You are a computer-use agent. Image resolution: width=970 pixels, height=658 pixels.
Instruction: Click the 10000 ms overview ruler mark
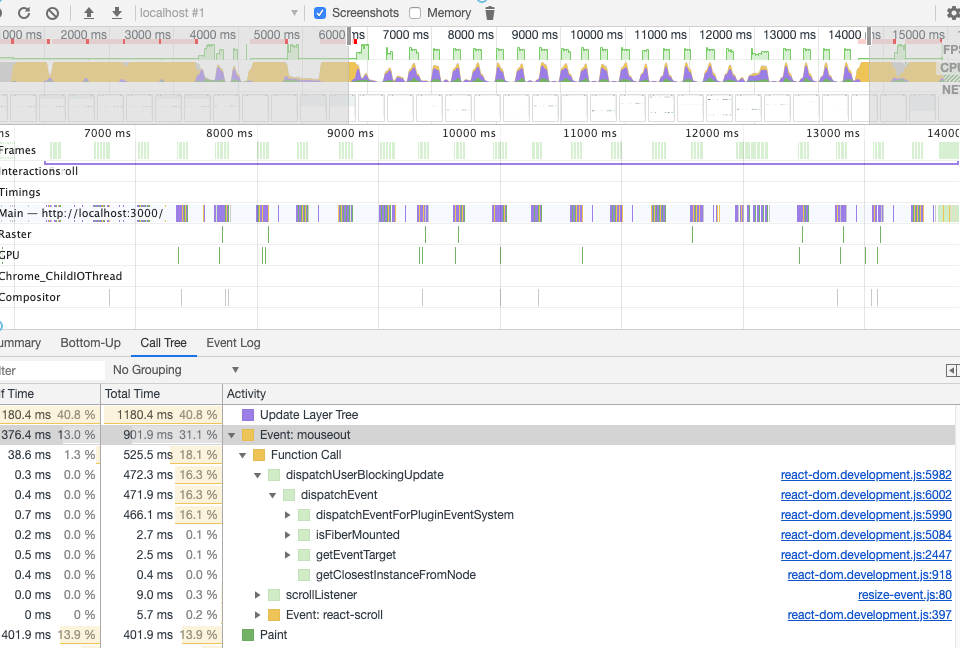tap(596, 35)
